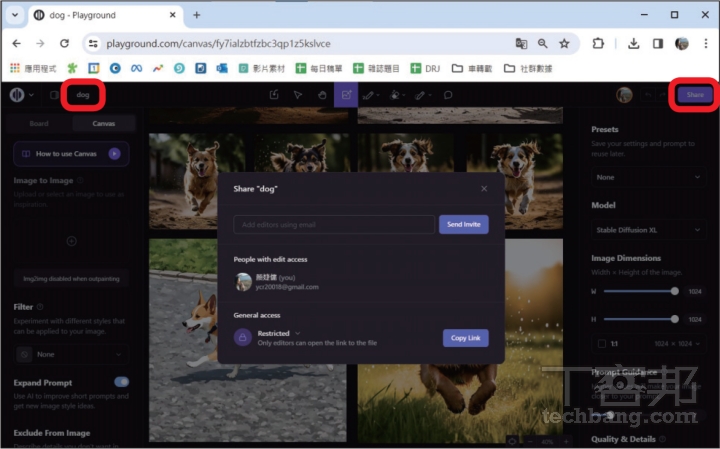Open the comment bubble tool
This screenshot has width=720, height=449.
pyautogui.click(x=448, y=95)
